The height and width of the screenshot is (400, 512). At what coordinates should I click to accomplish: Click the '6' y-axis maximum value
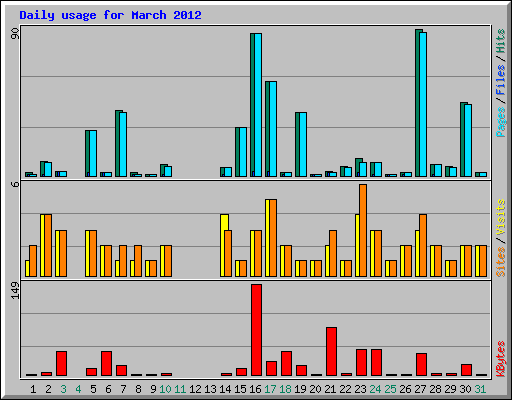(x=15, y=184)
